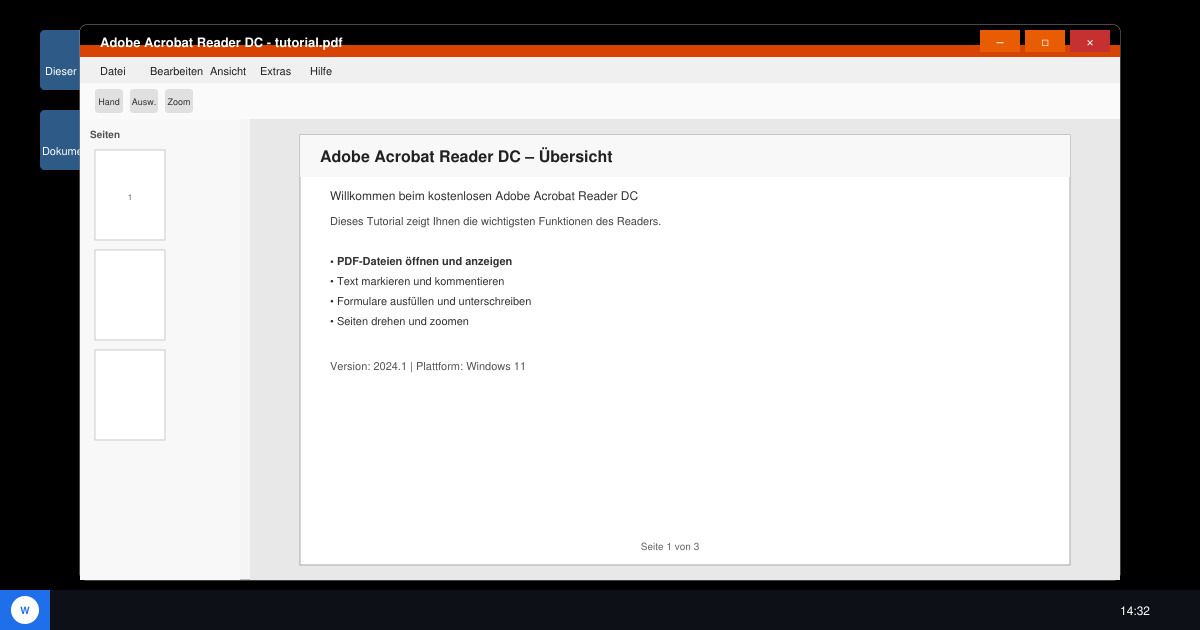Maximize the Acrobat Reader window
Image resolution: width=1200 pixels, height=630 pixels.
[x=1045, y=42]
